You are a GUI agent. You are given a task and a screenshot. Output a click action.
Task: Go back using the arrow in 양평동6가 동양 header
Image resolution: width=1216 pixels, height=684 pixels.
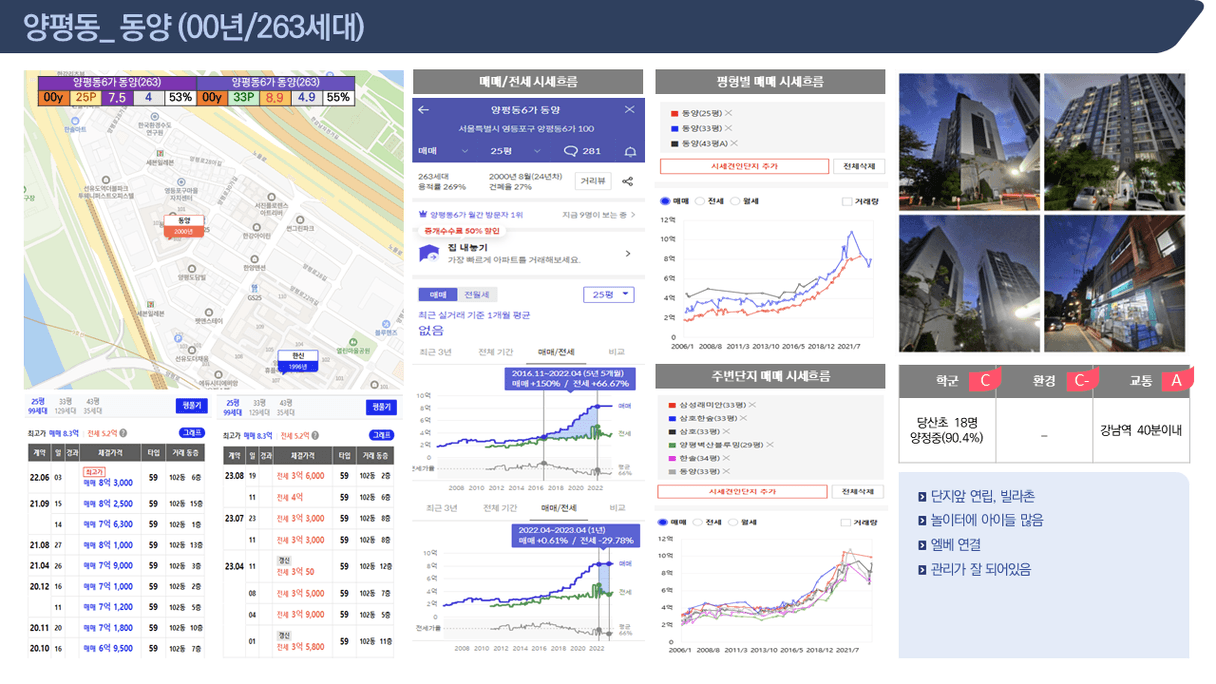(x=423, y=109)
